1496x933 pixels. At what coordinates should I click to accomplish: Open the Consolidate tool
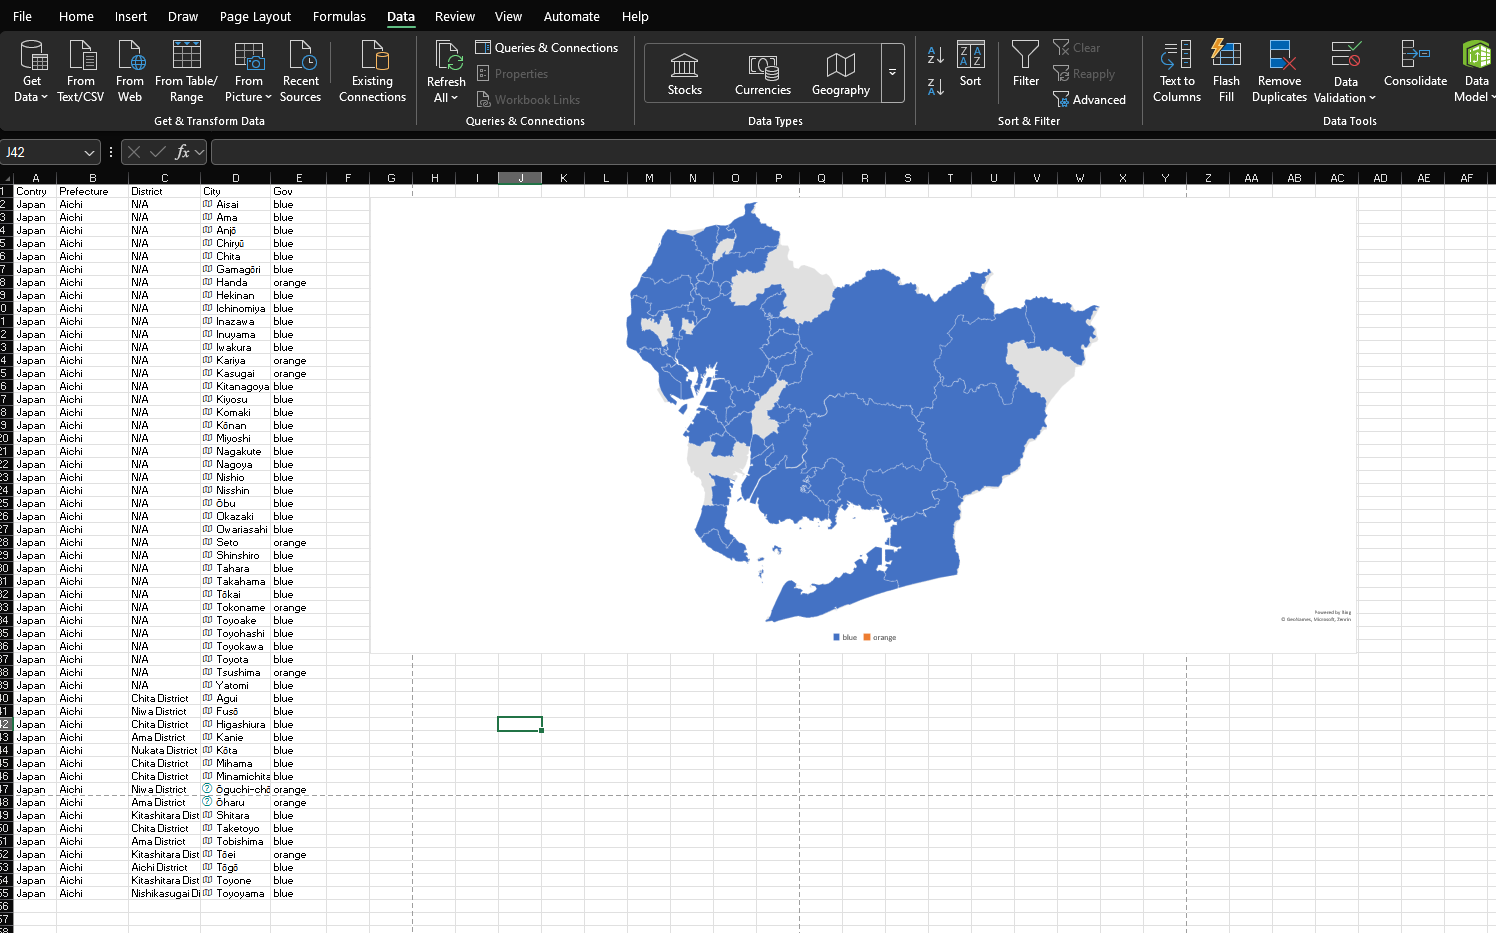click(x=1415, y=64)
